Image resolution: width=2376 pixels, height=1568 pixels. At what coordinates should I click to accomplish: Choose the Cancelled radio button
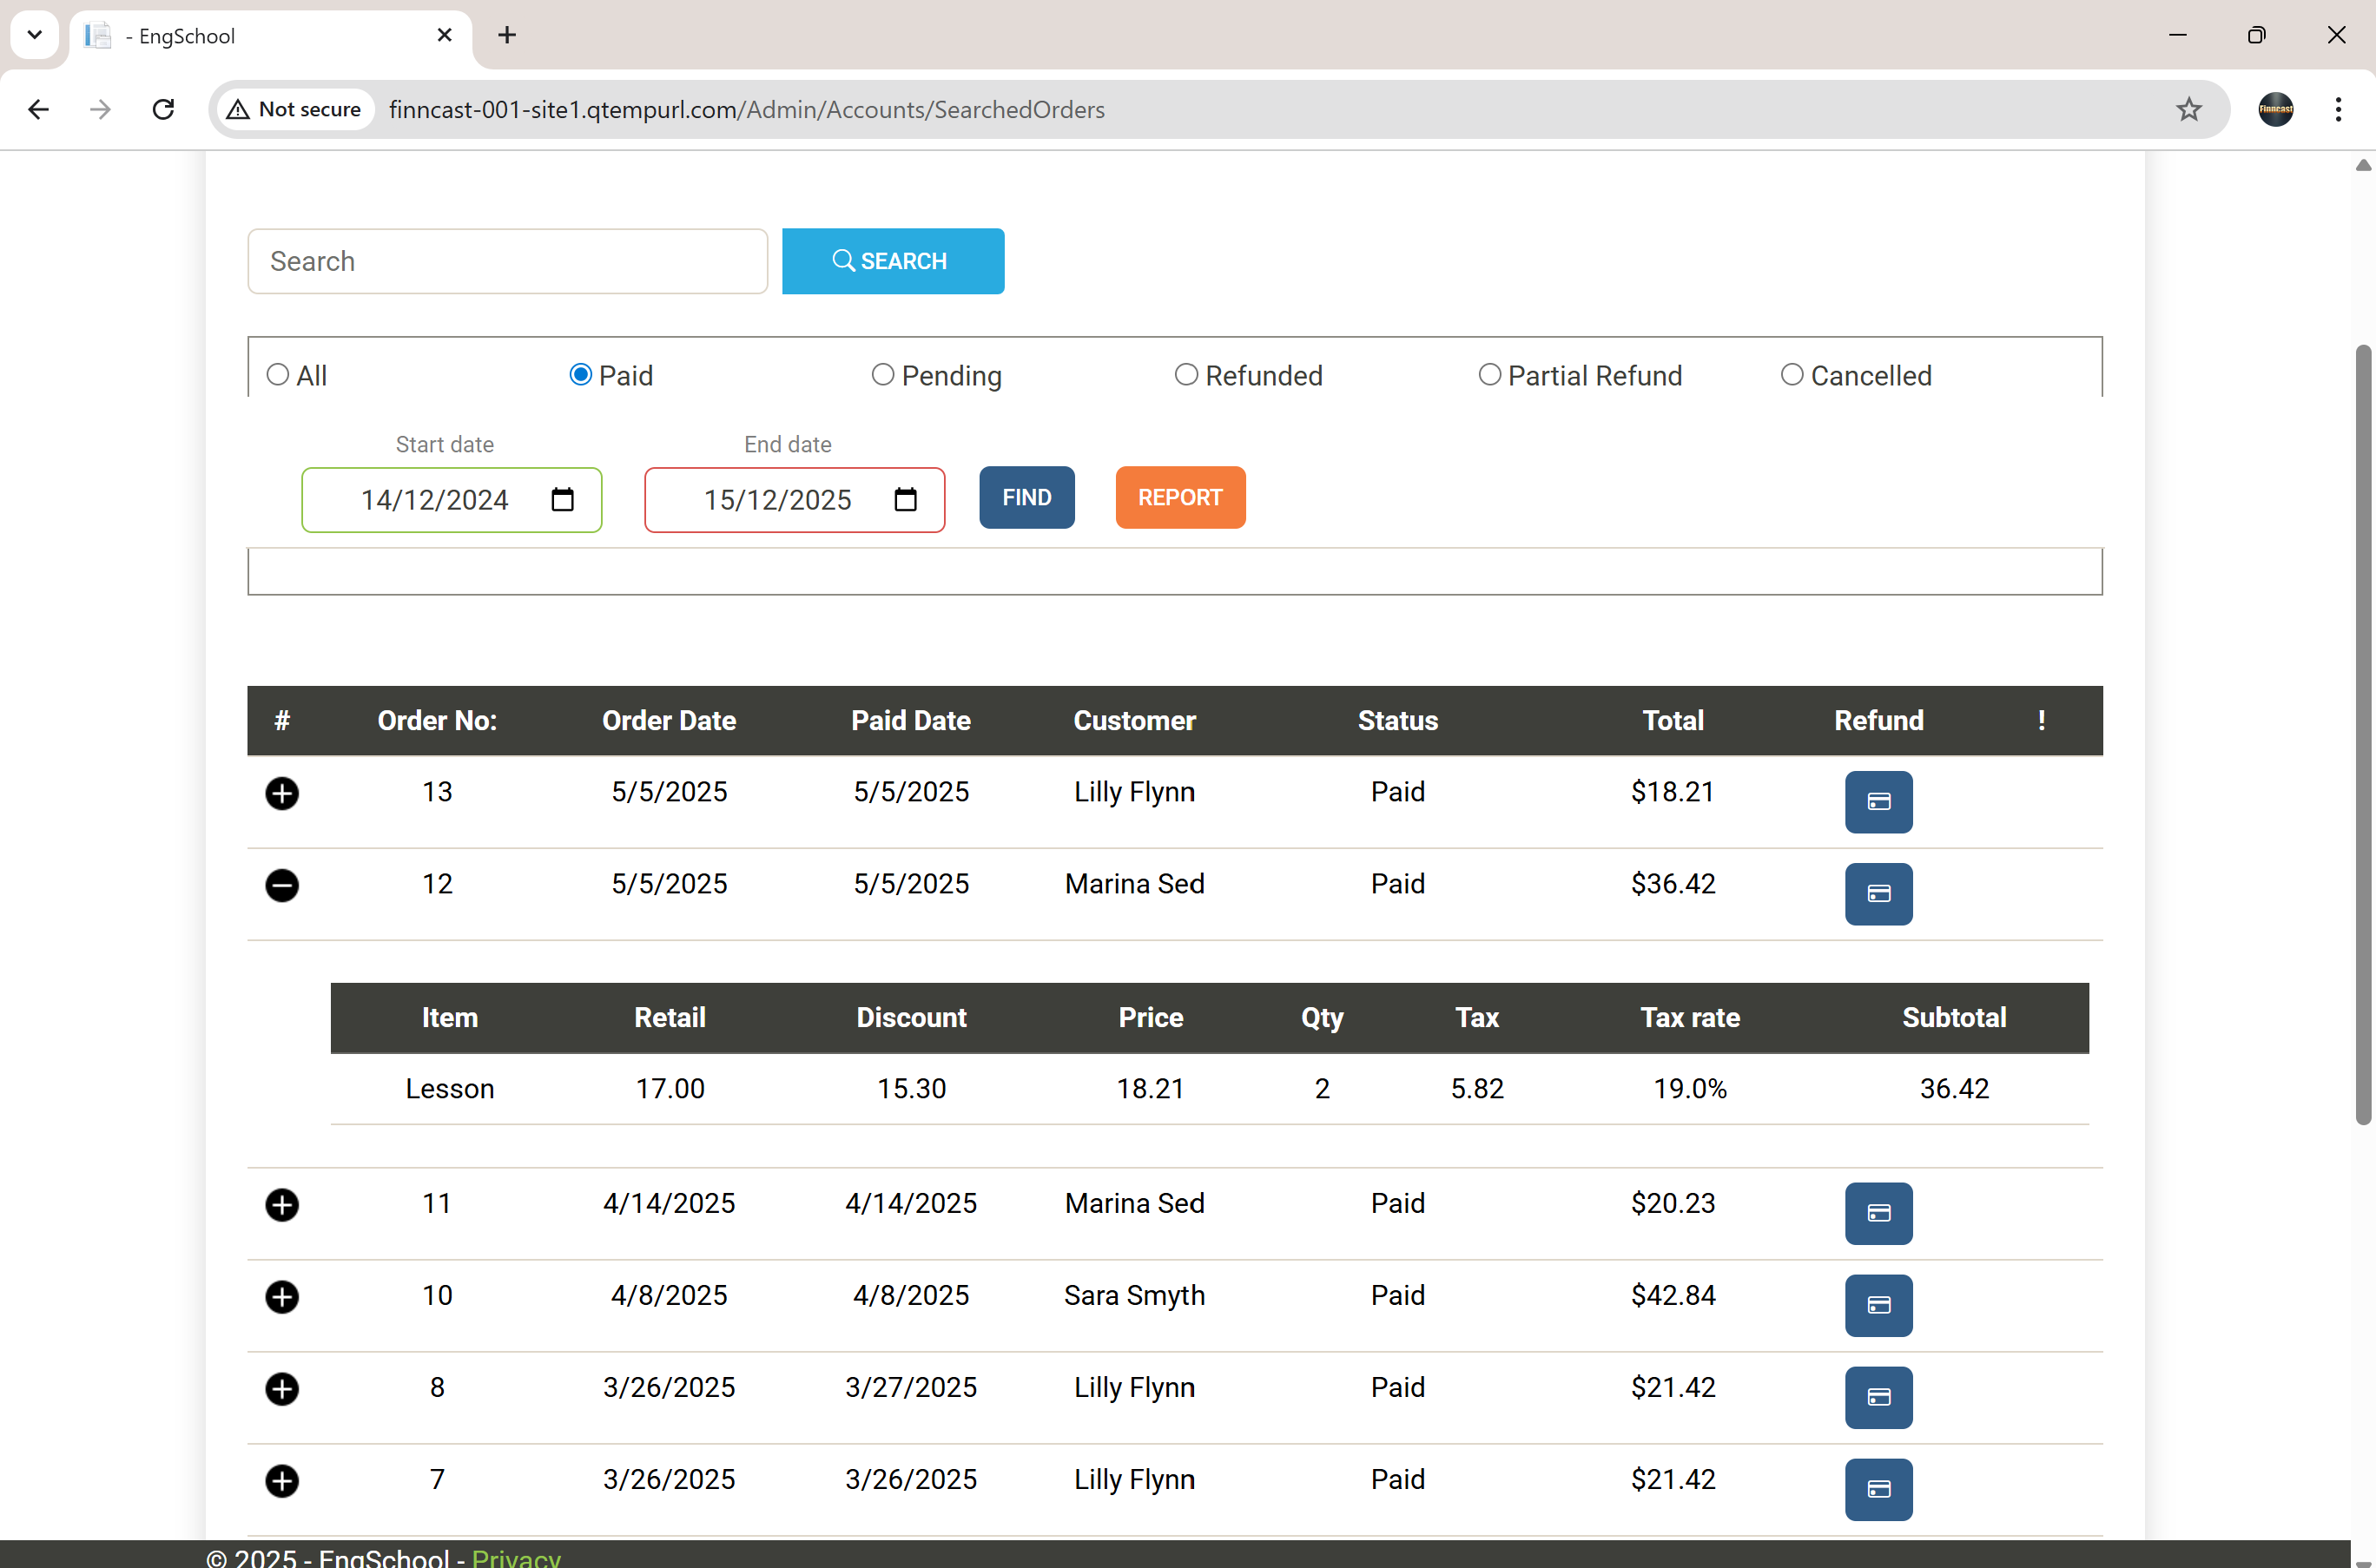pyautogui.click(x=1791, y=375)
